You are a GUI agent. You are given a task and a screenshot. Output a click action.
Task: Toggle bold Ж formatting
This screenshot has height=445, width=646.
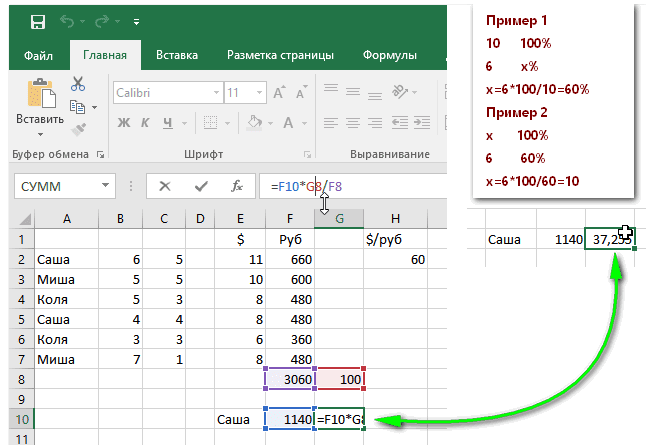124,123
